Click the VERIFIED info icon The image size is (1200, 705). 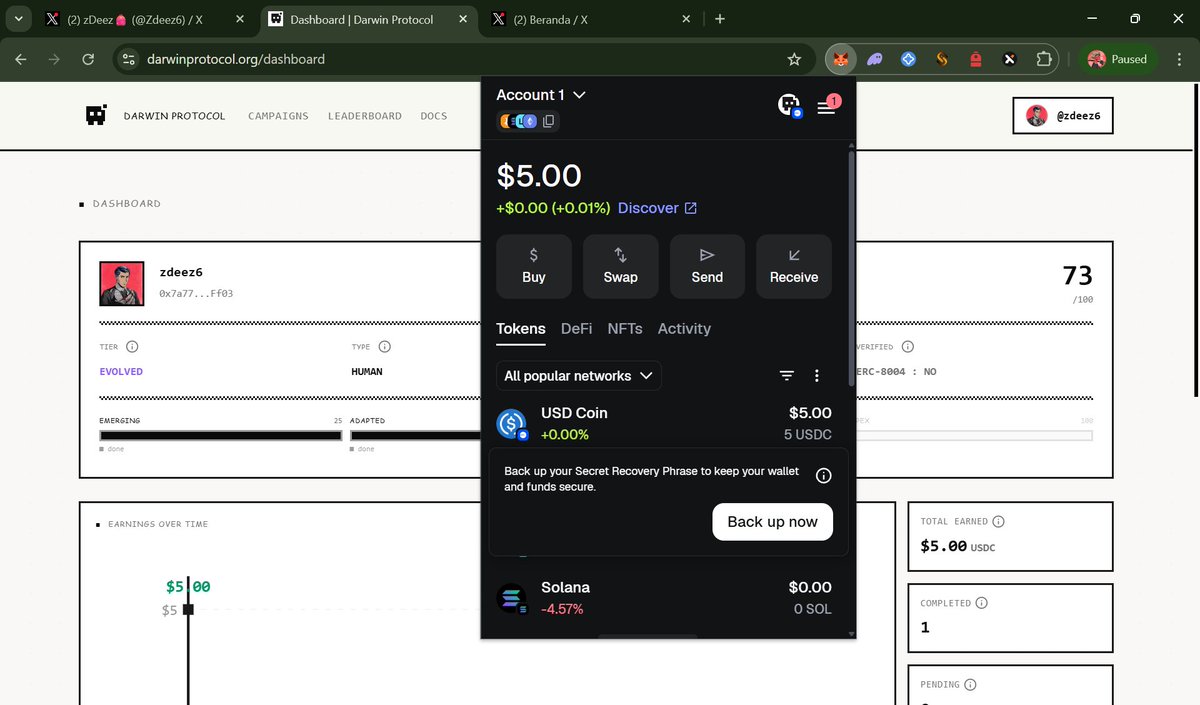point(907,347)
